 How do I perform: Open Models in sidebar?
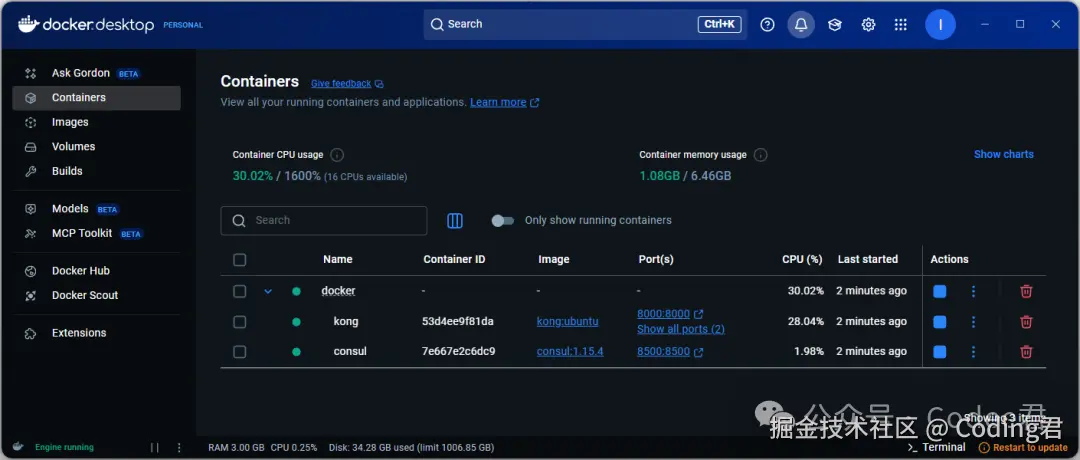click(x=96, y=209)
